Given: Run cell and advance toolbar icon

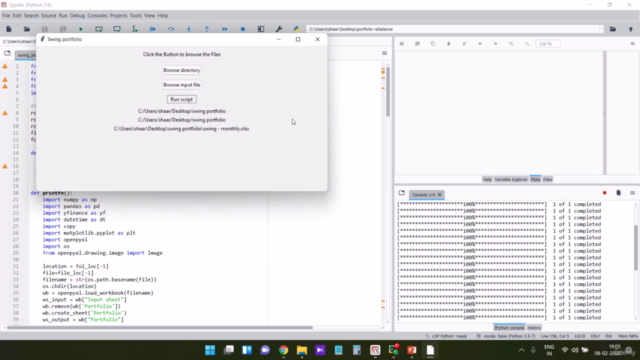Looking at the screenshot, I should pyautogui.click(x=117, y=29).
